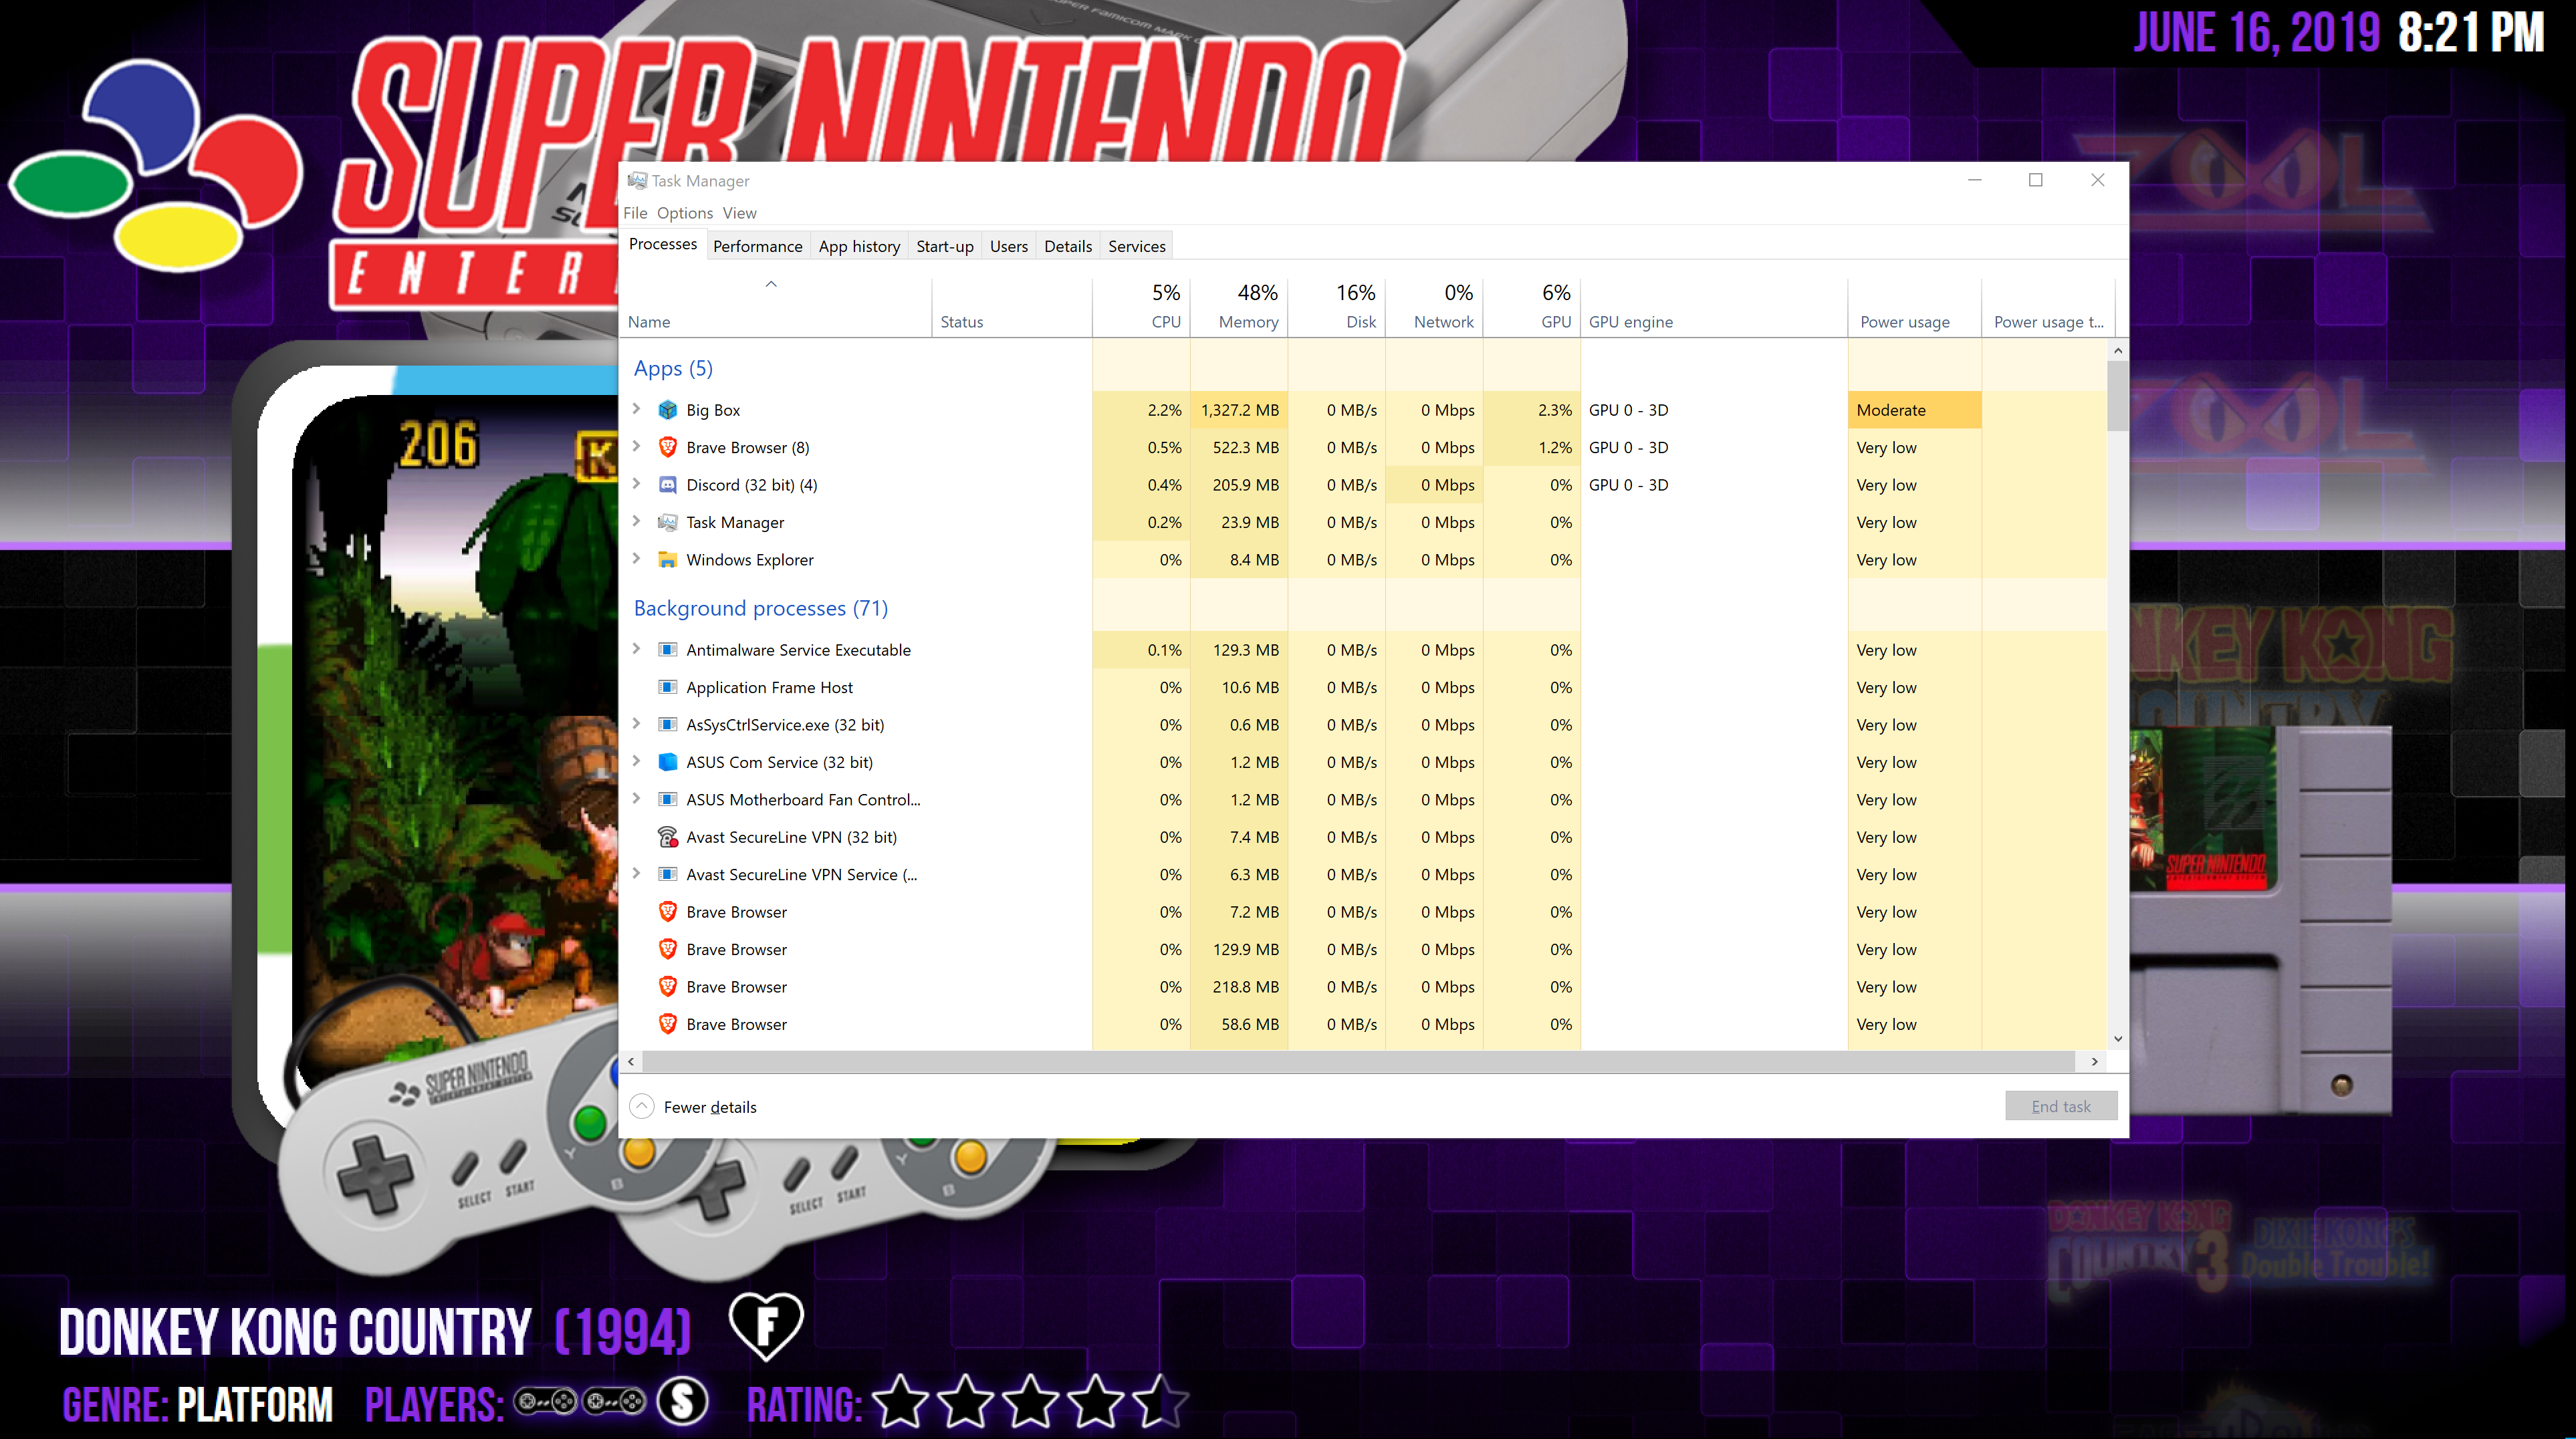Click the Application Frame Host icon
The width and height of the screenshot is (2576, 1439).
(x=667, y=687)
